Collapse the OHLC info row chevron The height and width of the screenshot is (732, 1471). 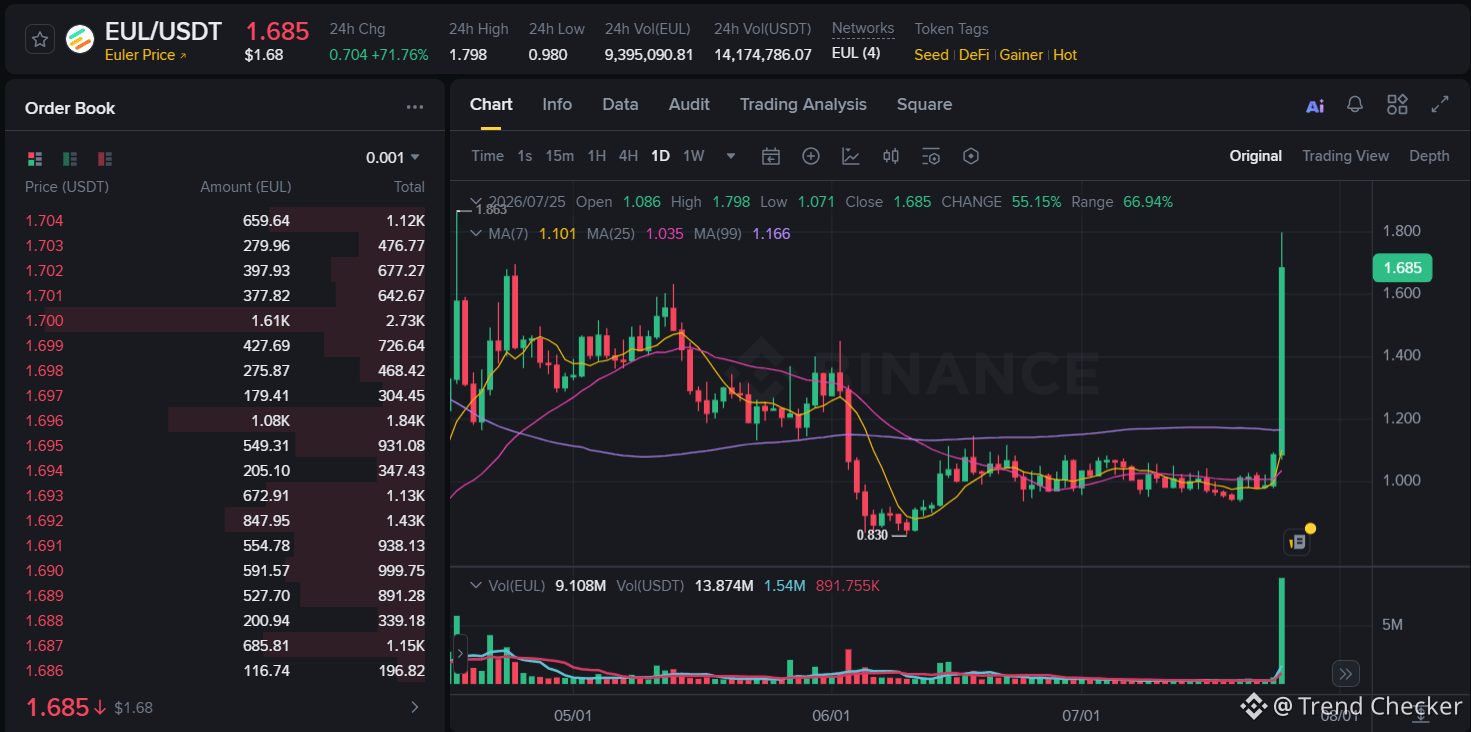pyautogui.click(x=476, y=202)
